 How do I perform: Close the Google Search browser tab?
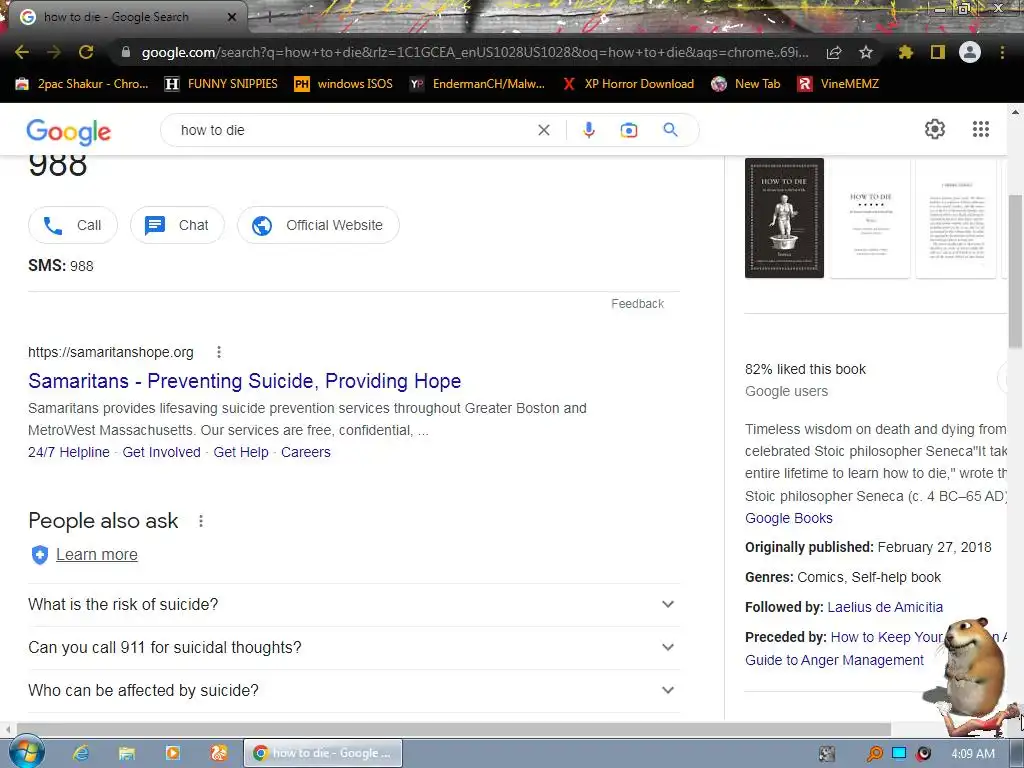(x=232, y=17)
